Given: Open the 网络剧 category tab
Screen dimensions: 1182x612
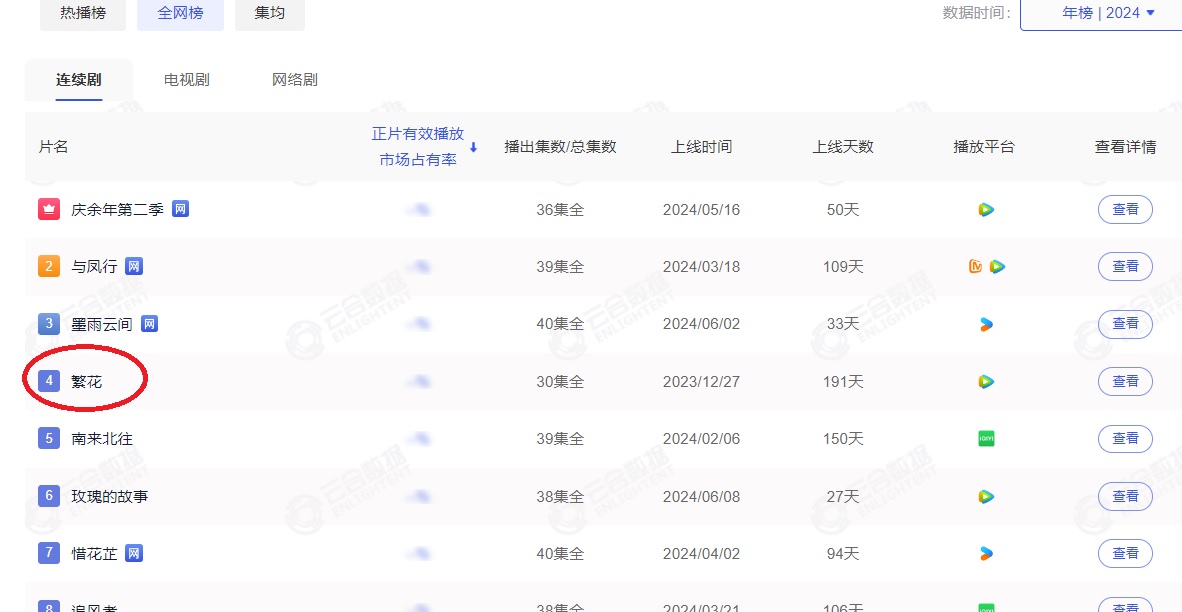Looking at the screenshot, I should [295, 80].
